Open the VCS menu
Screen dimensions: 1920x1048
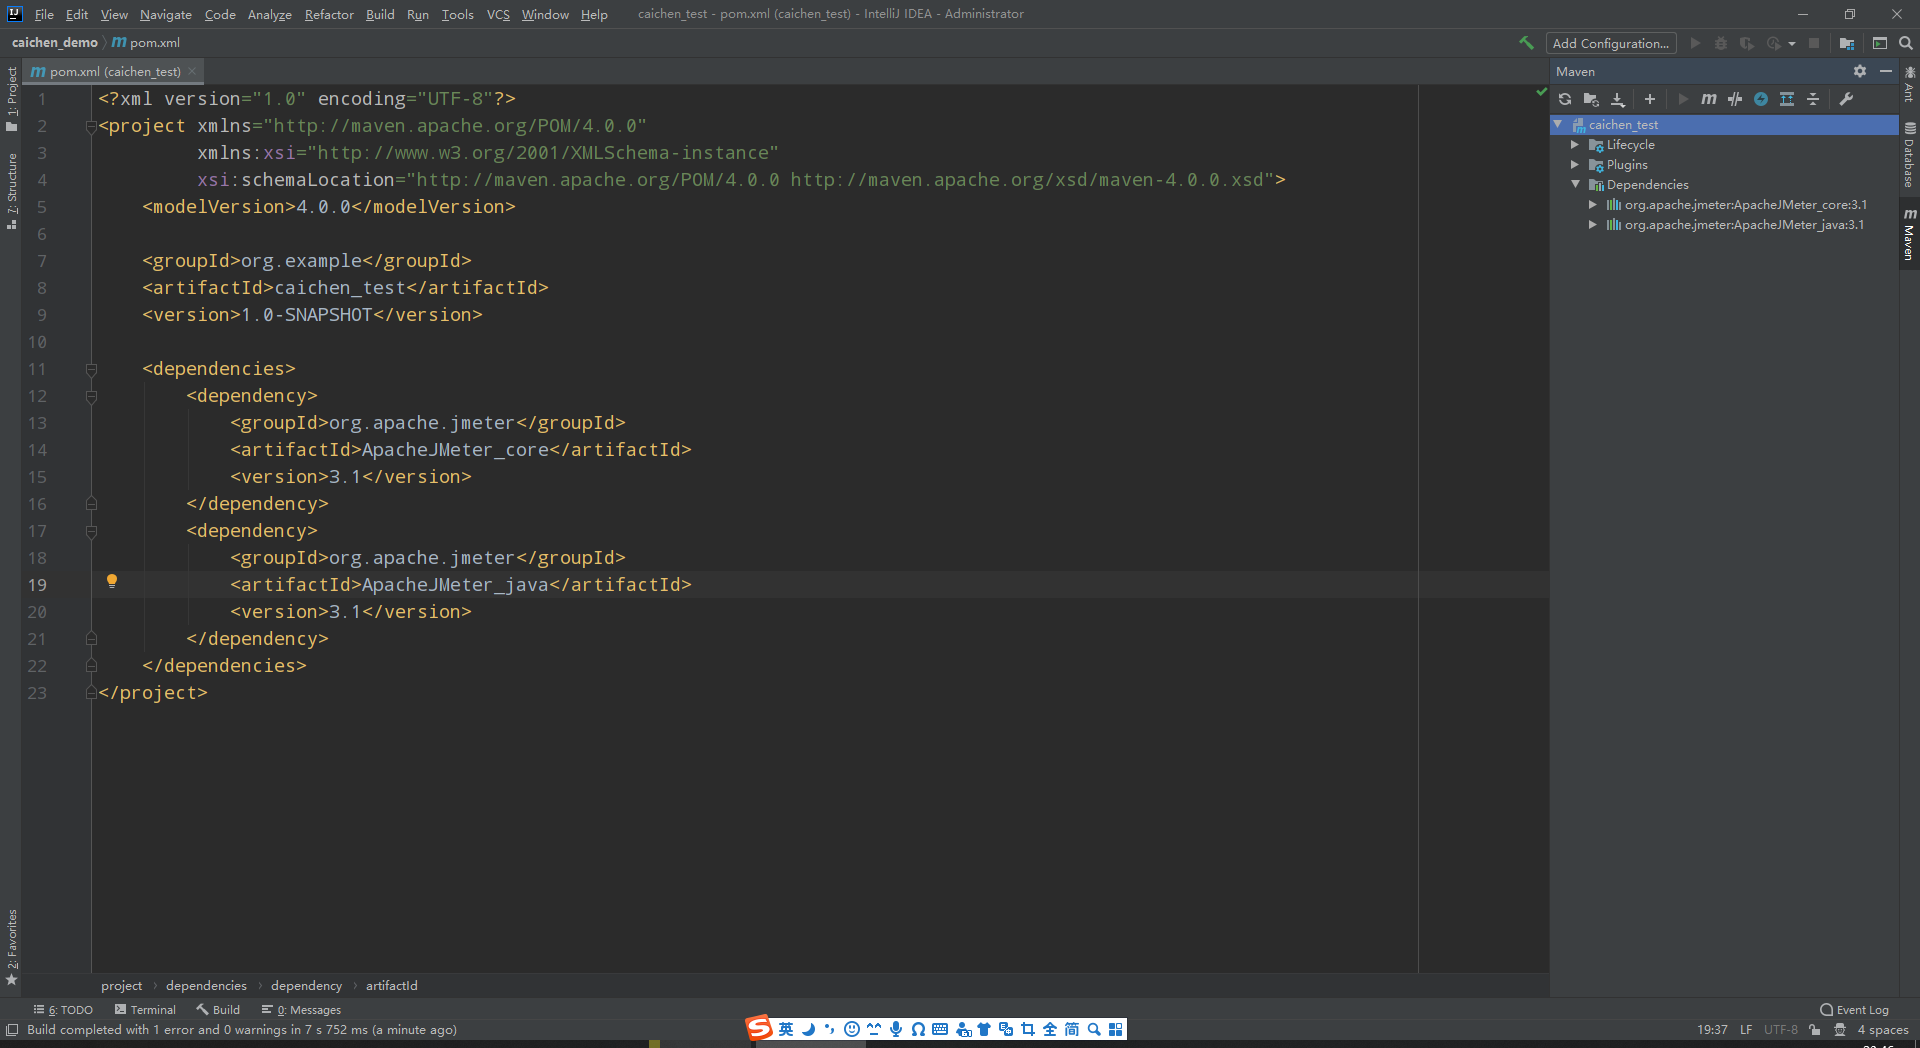point(498,14)
